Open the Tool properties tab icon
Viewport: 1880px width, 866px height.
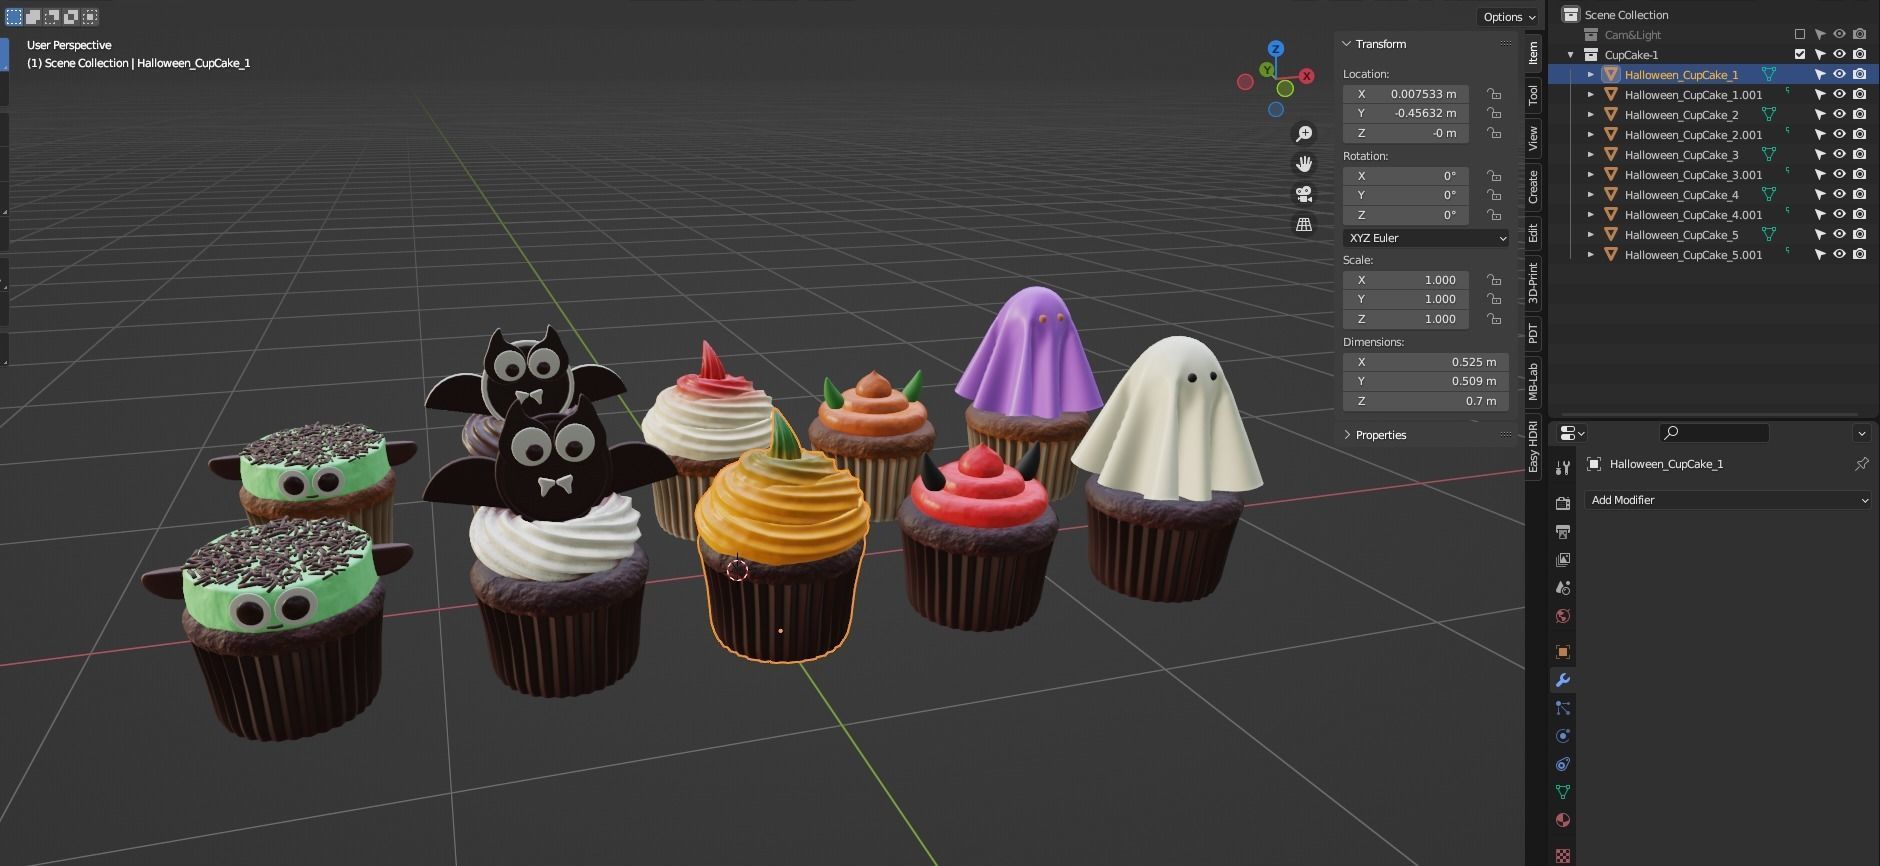pyautogui.click(x=1563, y=467)
